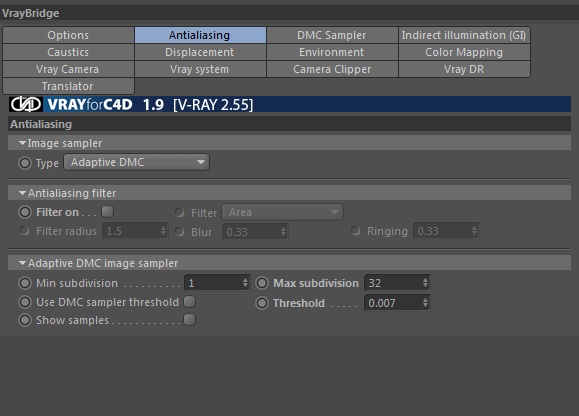Click the Ringing animation circle

coord(355,231)
